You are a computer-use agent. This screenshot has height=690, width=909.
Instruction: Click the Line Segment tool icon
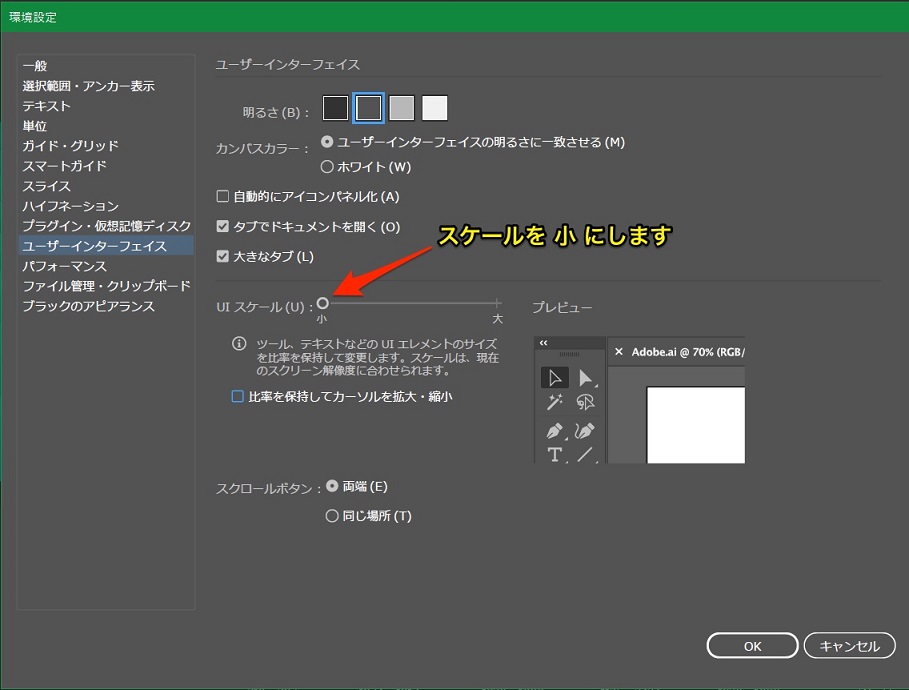[585, 455]
